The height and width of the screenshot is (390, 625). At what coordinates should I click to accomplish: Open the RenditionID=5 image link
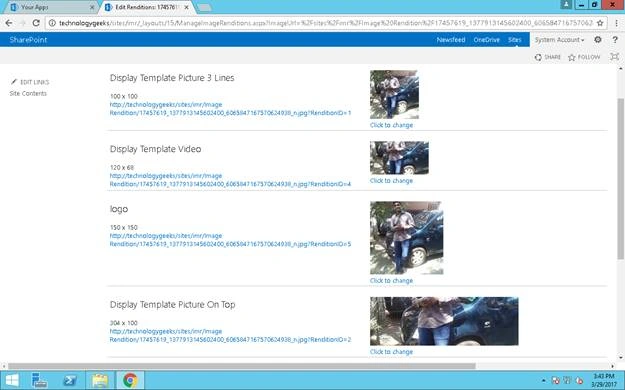coord(230,240)
